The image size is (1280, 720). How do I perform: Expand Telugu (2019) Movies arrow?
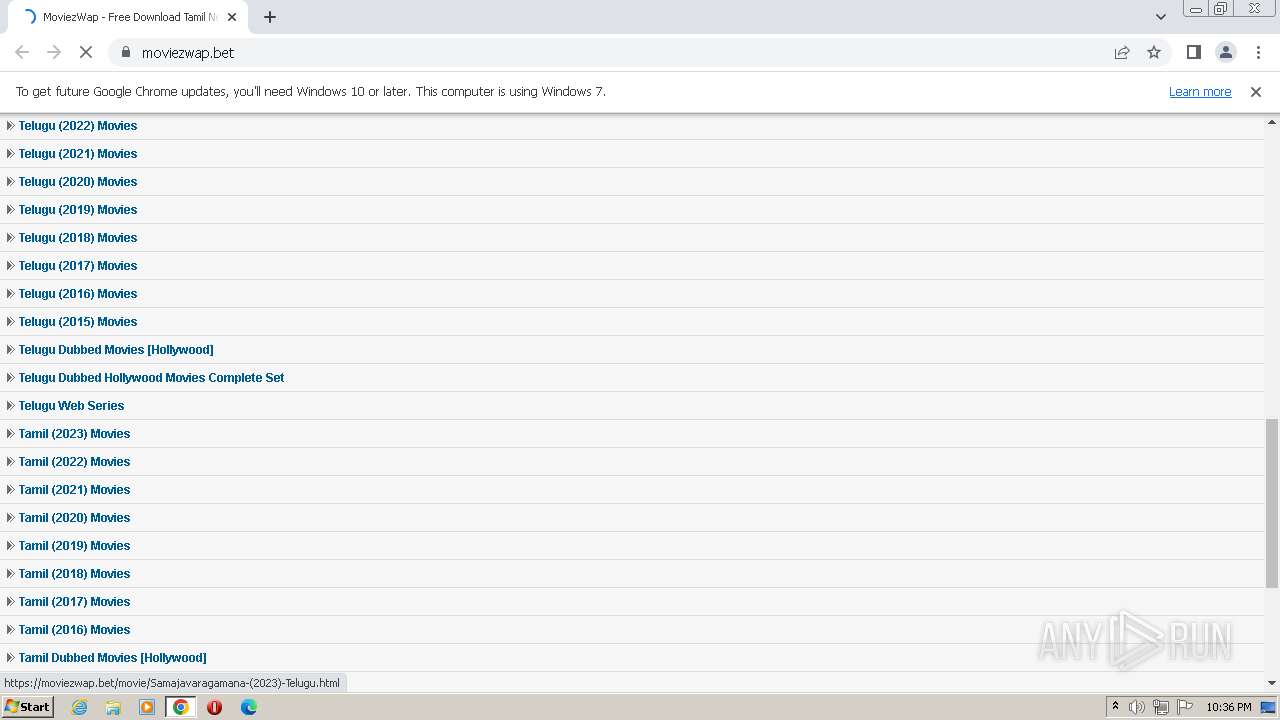point(10,210)
